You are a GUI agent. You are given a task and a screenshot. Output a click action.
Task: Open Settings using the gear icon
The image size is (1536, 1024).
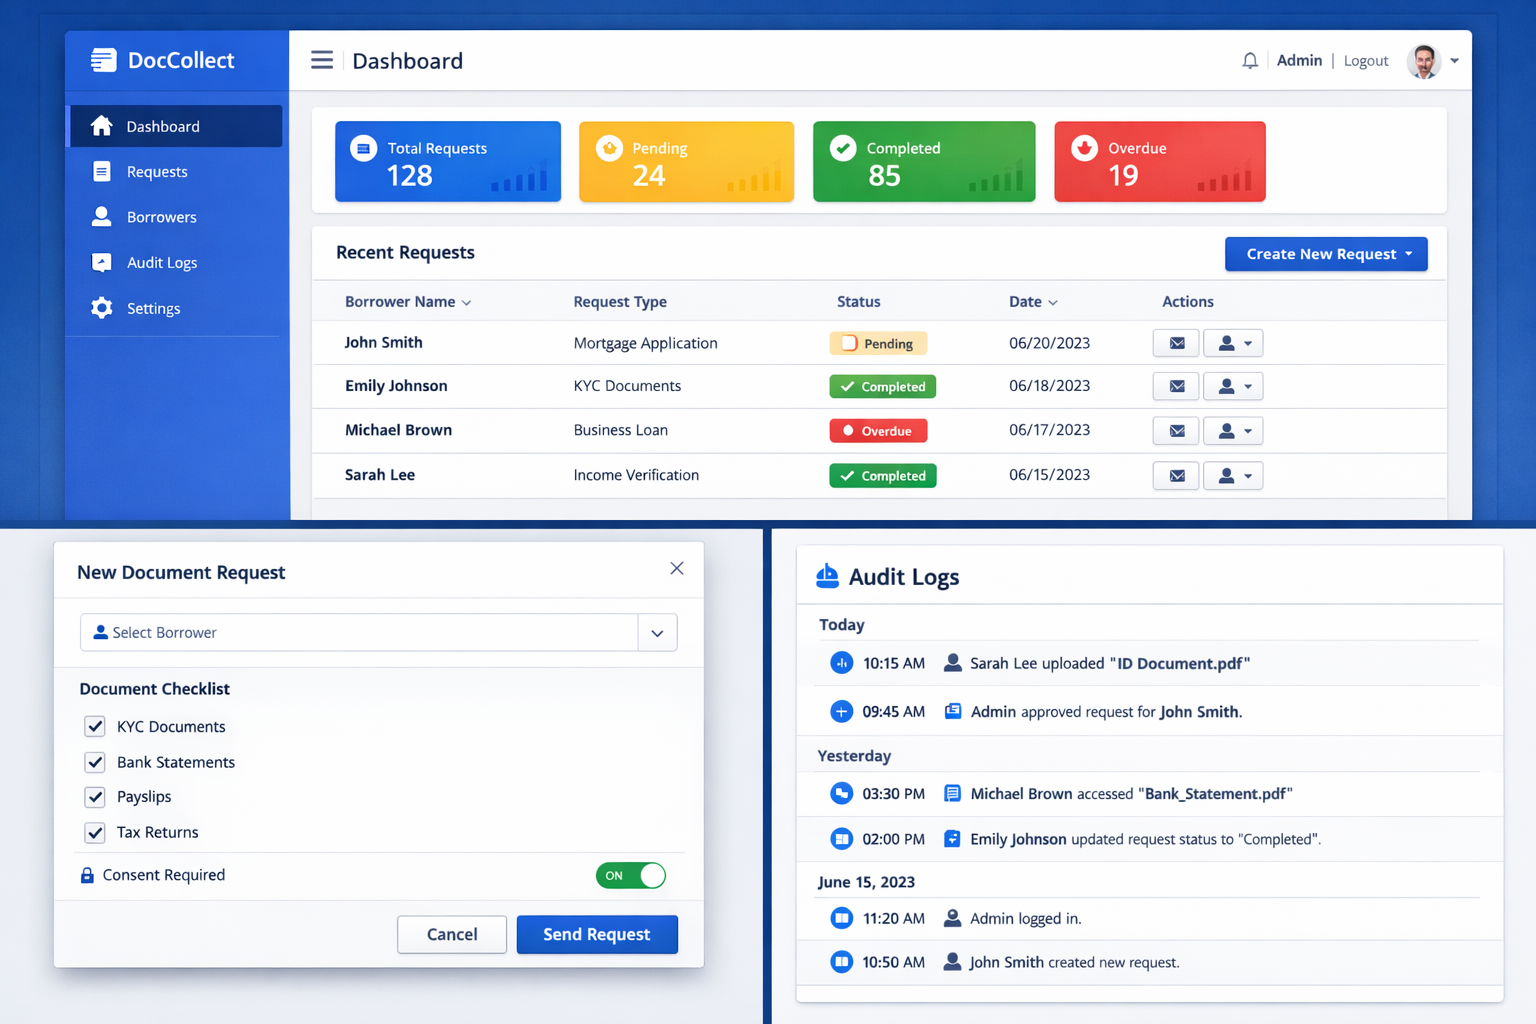[x=101, y=308]
